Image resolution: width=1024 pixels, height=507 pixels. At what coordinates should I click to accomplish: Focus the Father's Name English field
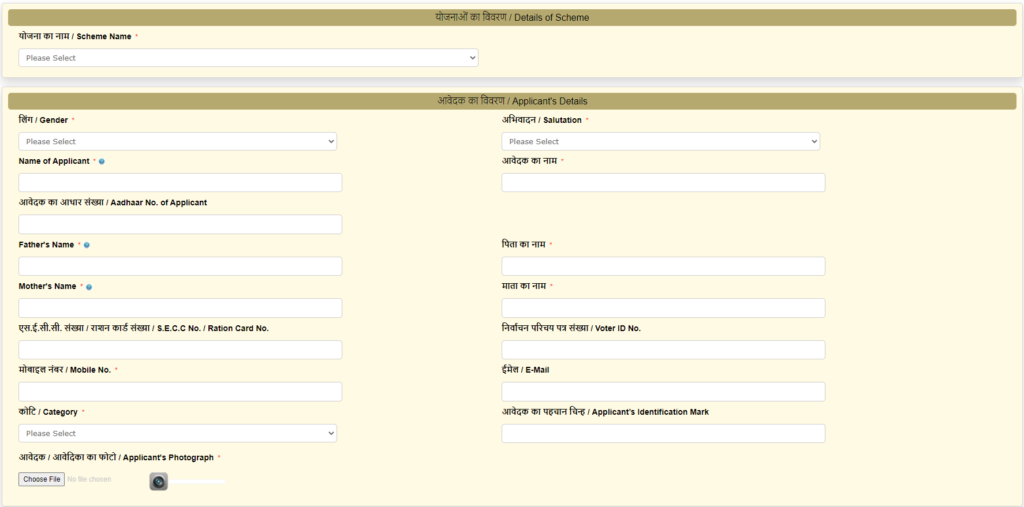click(180, 266)
